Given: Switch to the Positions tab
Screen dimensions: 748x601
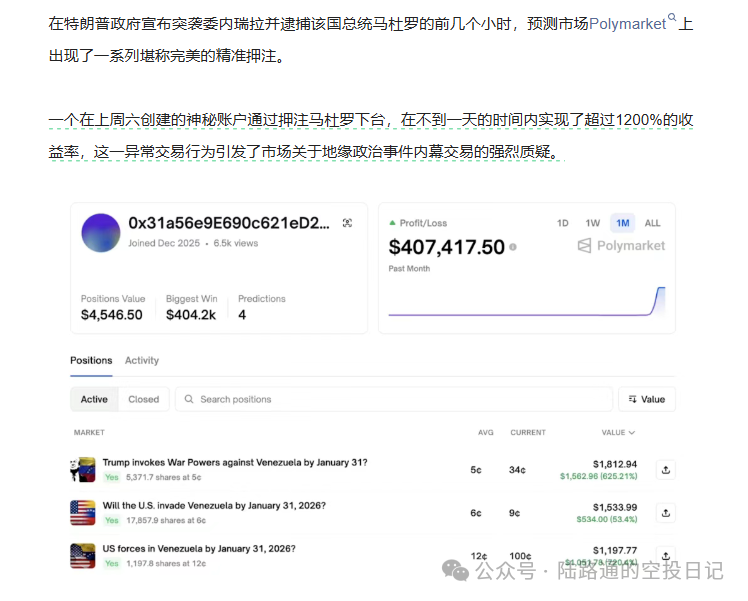Looking at the screenshot, I should tap(91, 361).
